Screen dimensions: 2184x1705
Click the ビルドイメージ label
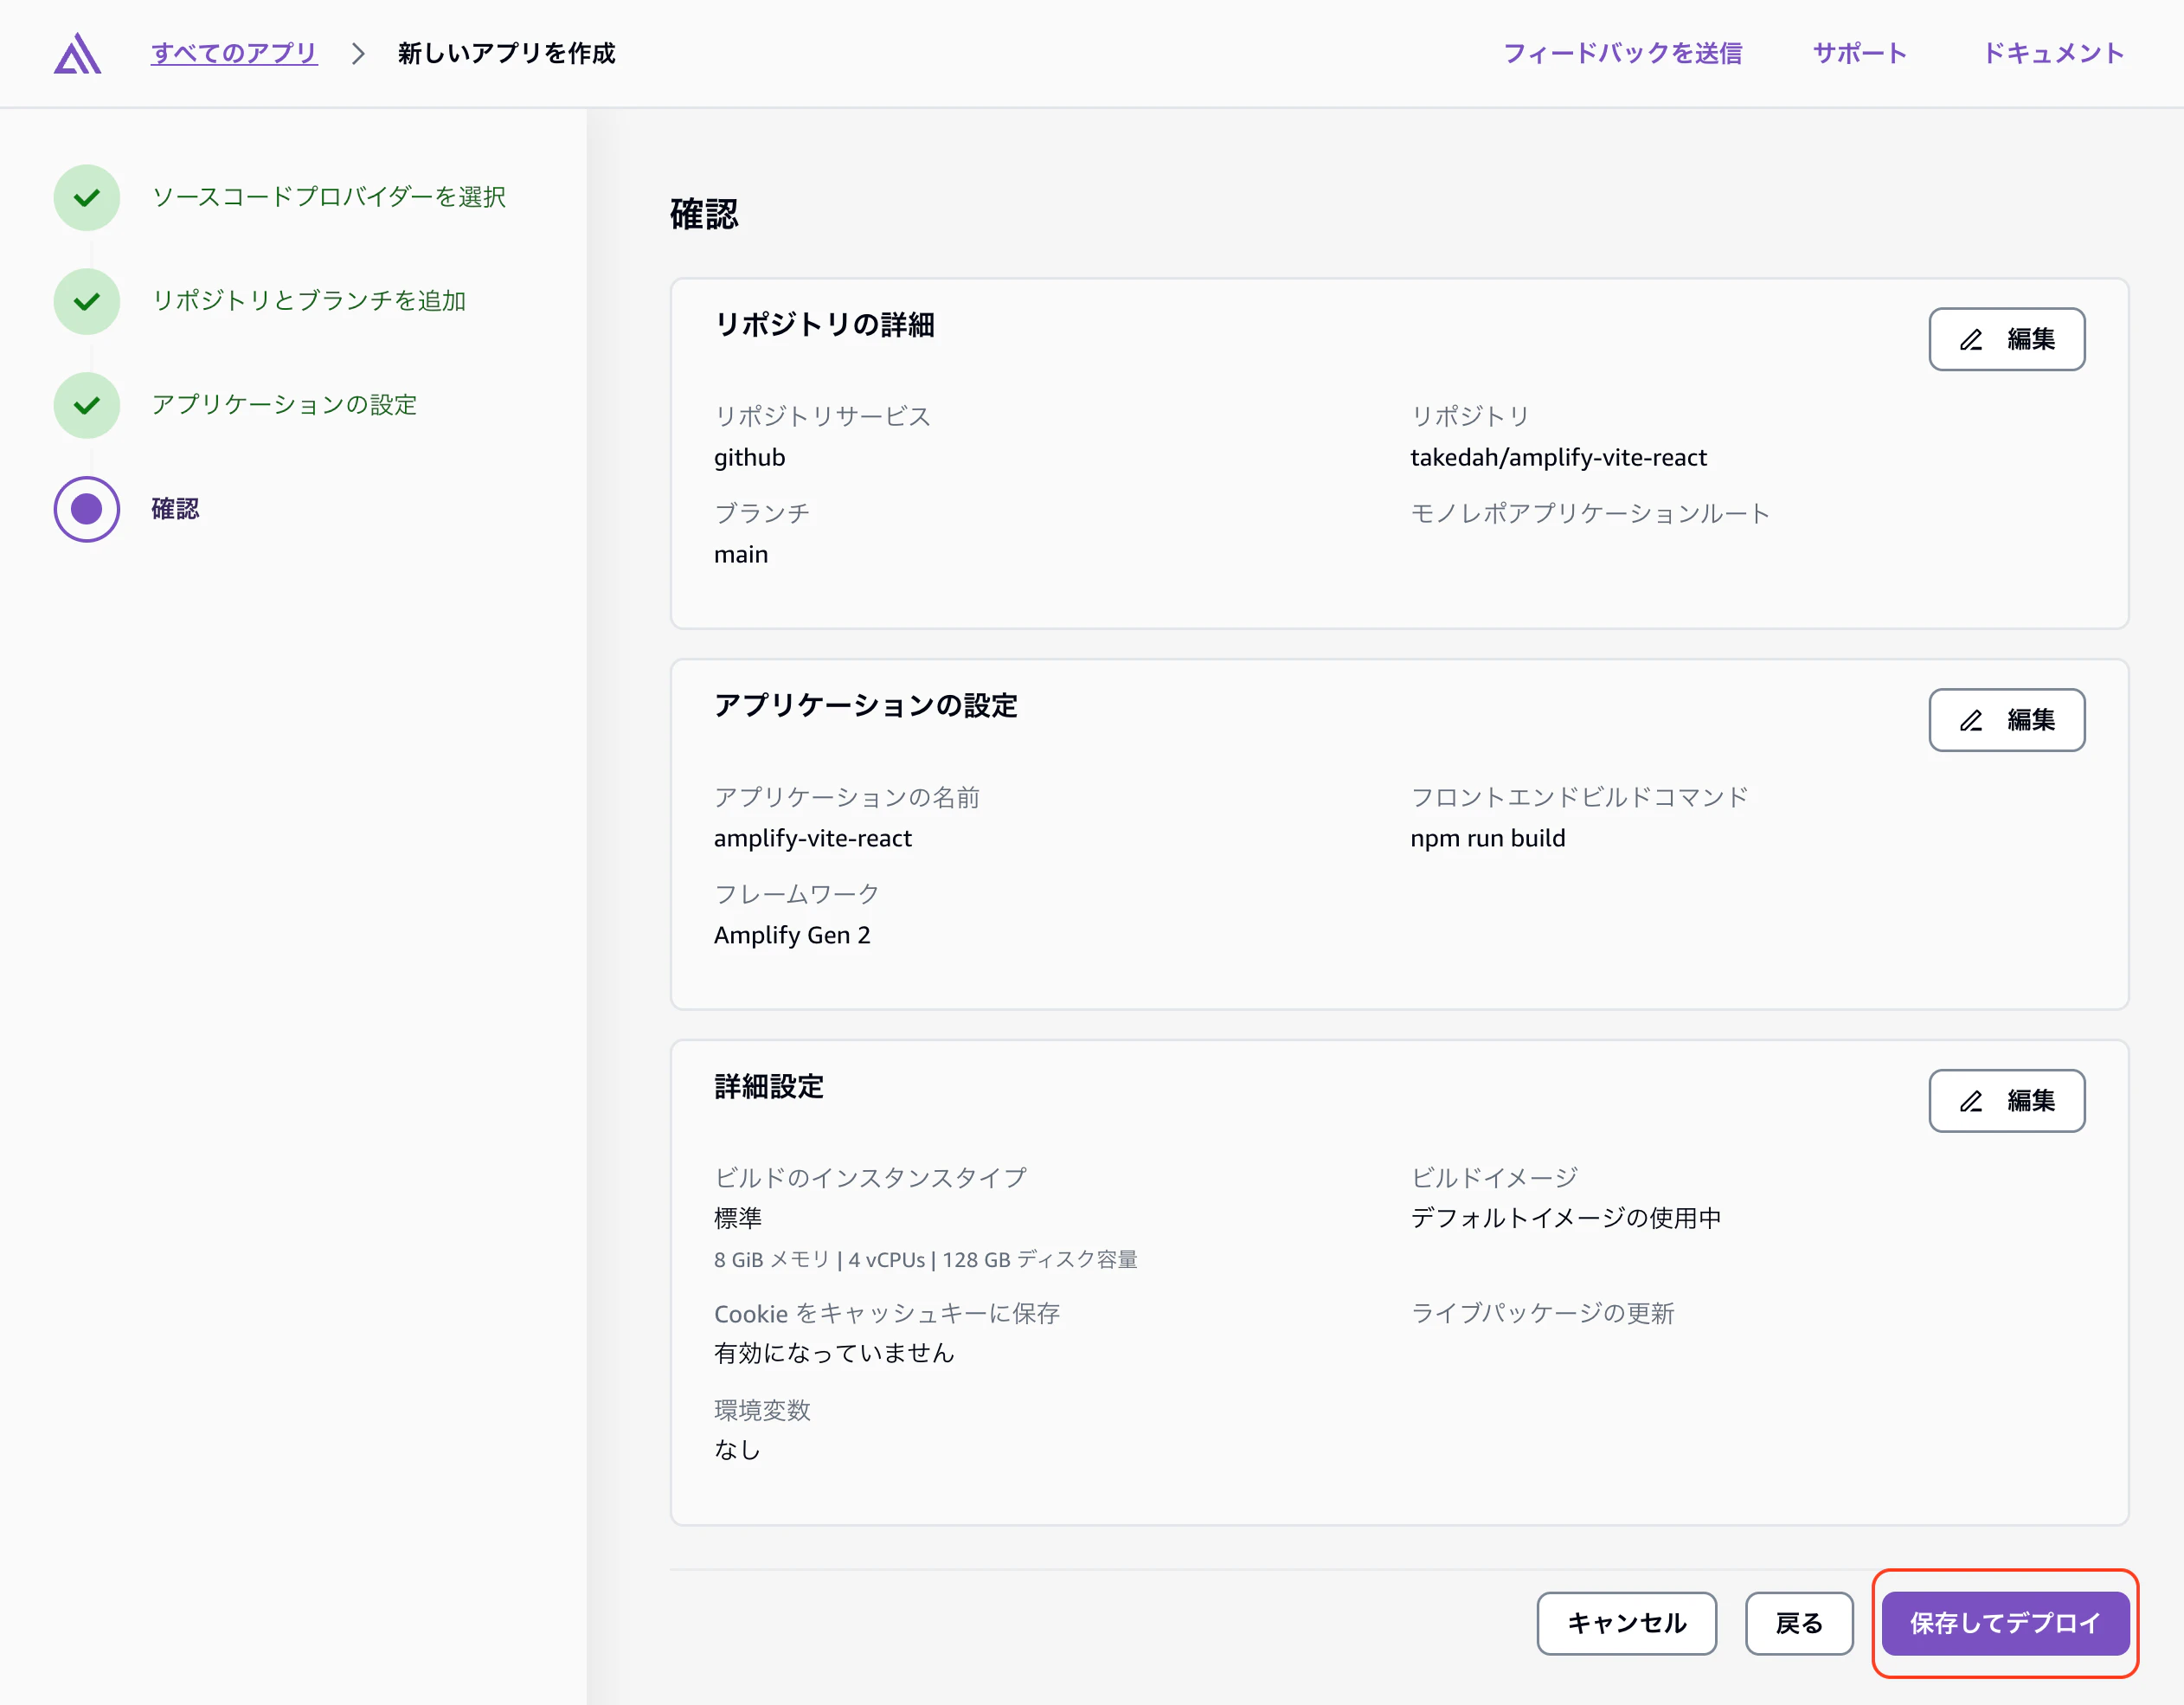pyautogui.click(x=1494, y=1178)
